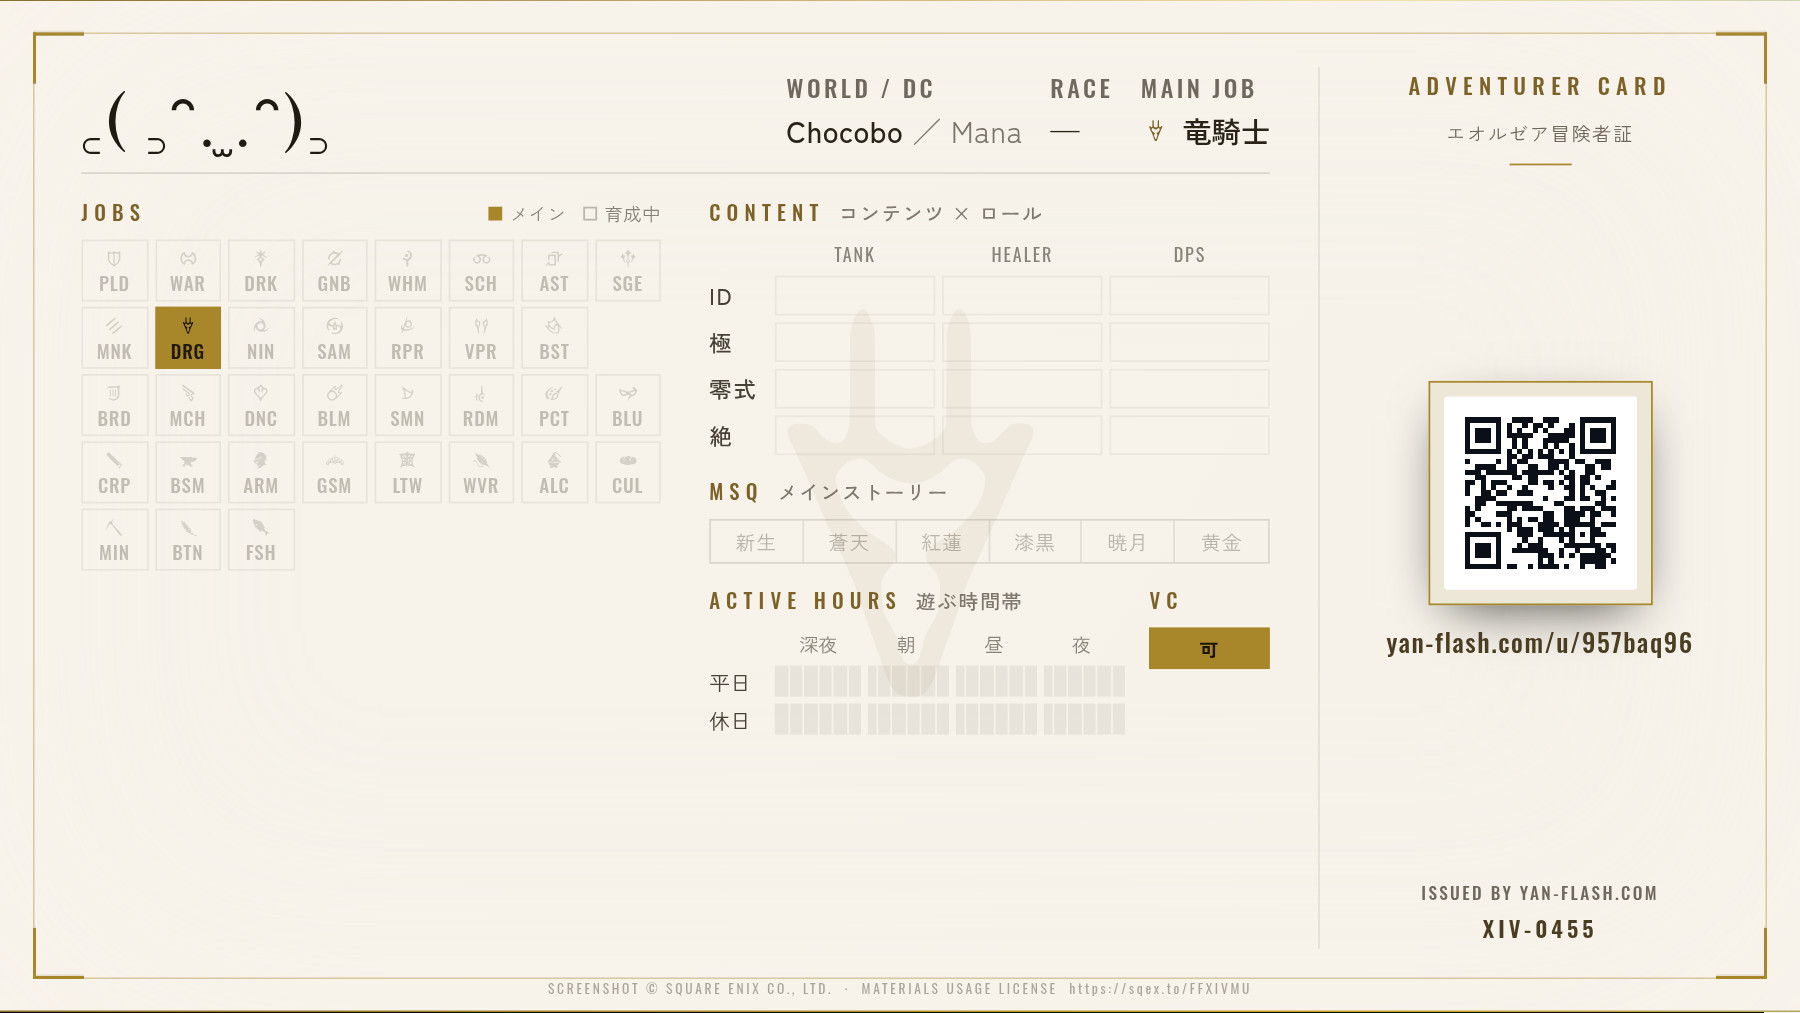Open the sqex.to/FFXIVMU license link

click(x=1159, y=989)
